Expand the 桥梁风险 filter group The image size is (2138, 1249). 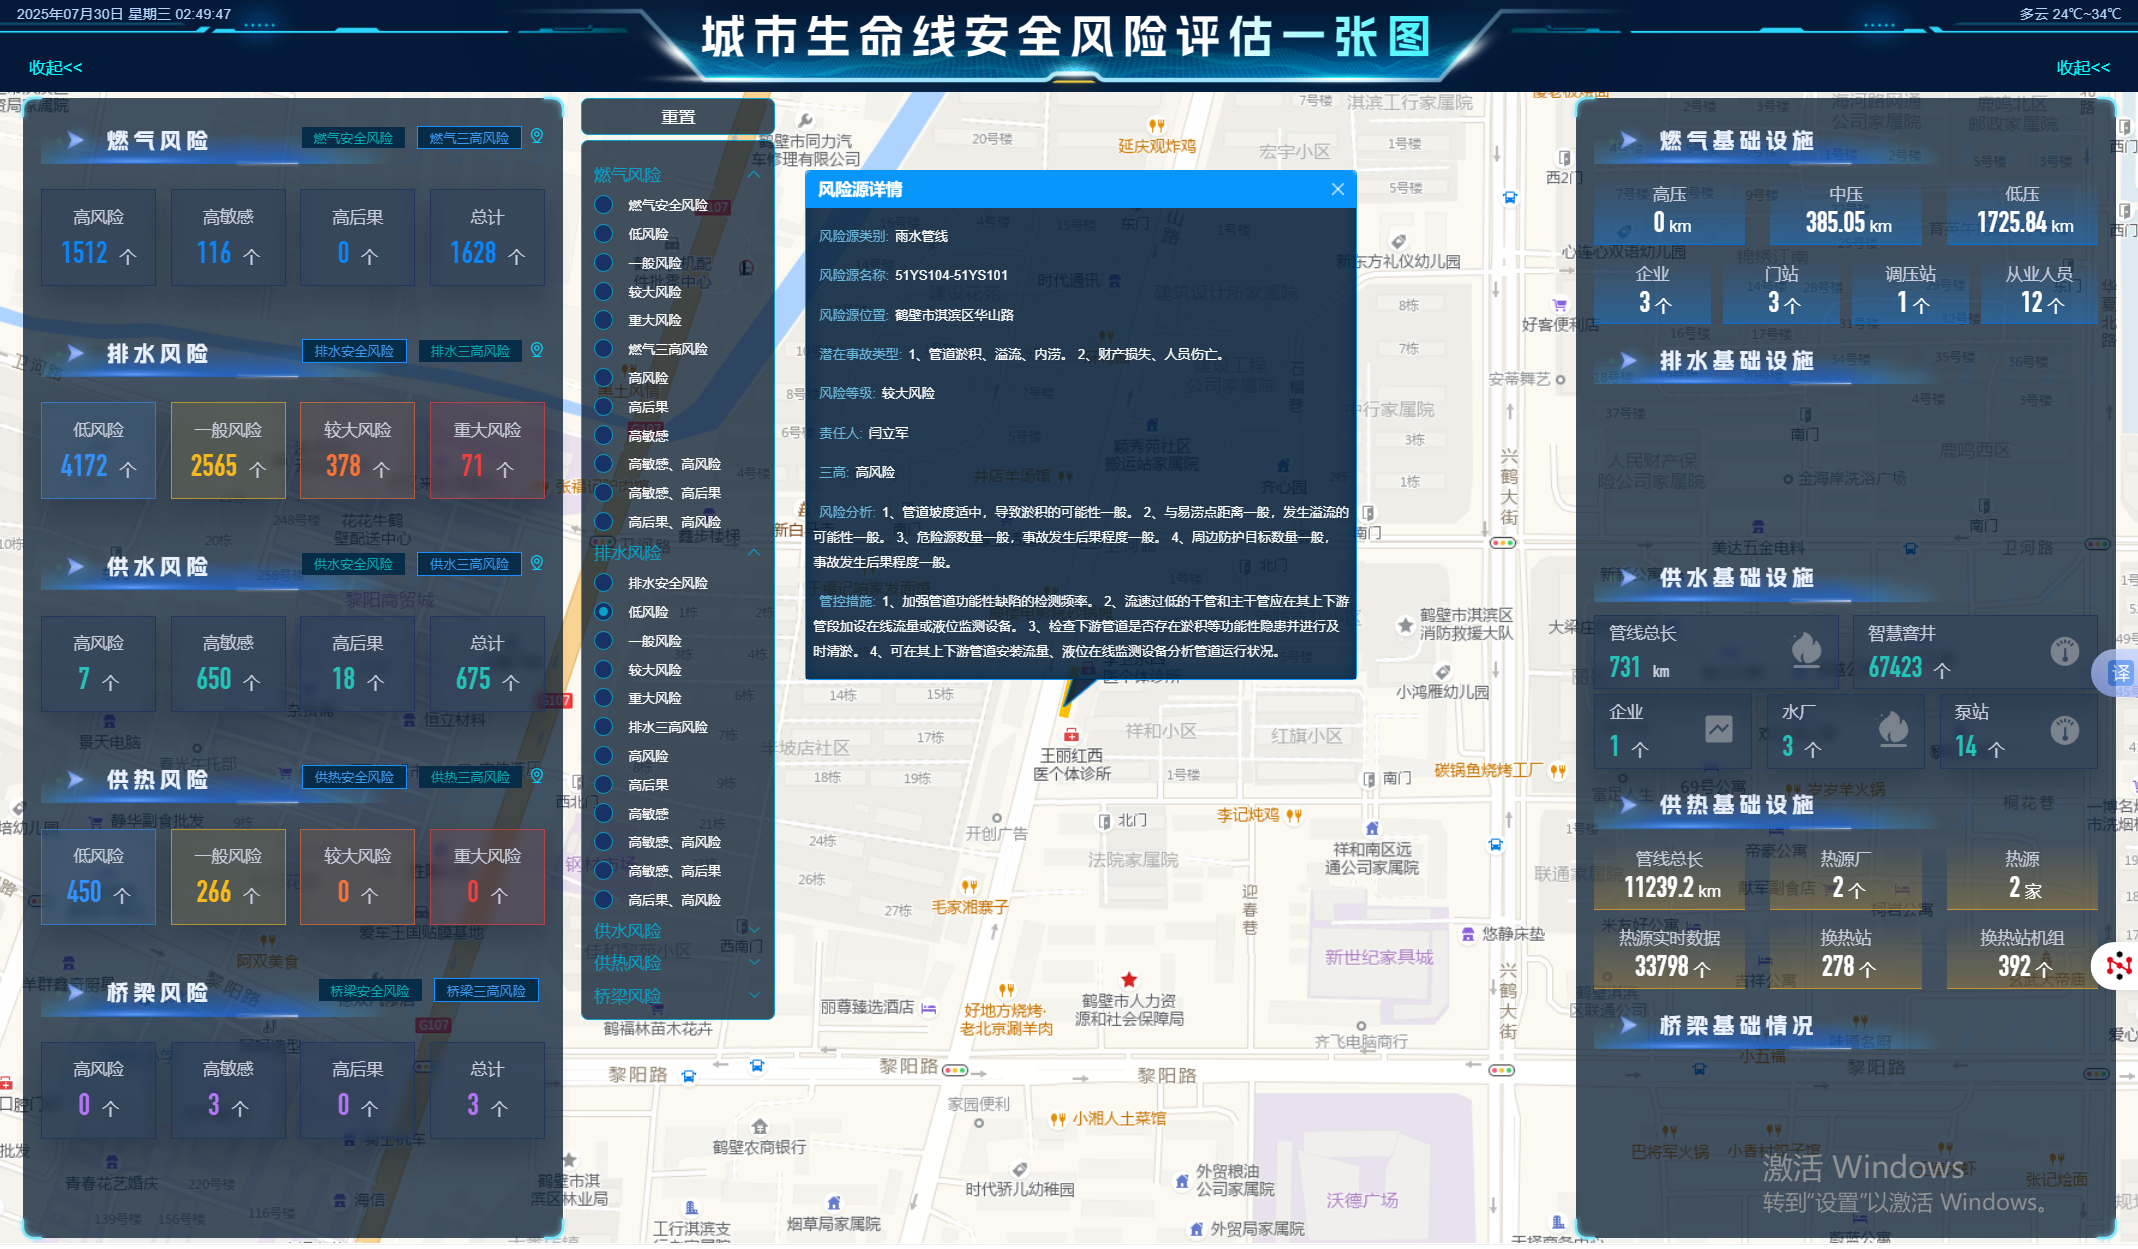click(x=754, y=996)
